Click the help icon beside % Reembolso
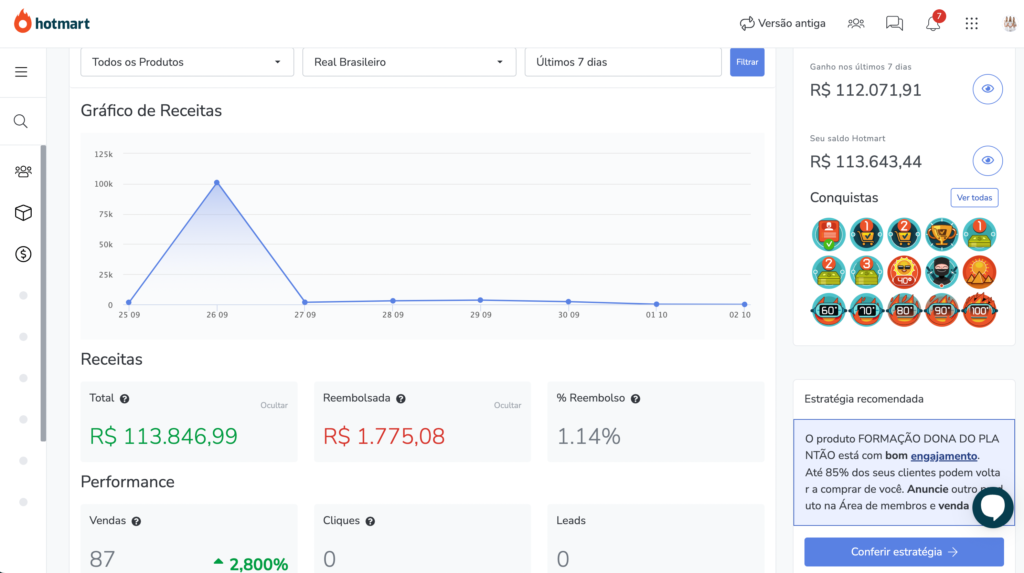1024x573 pixels. coord(635,399)
